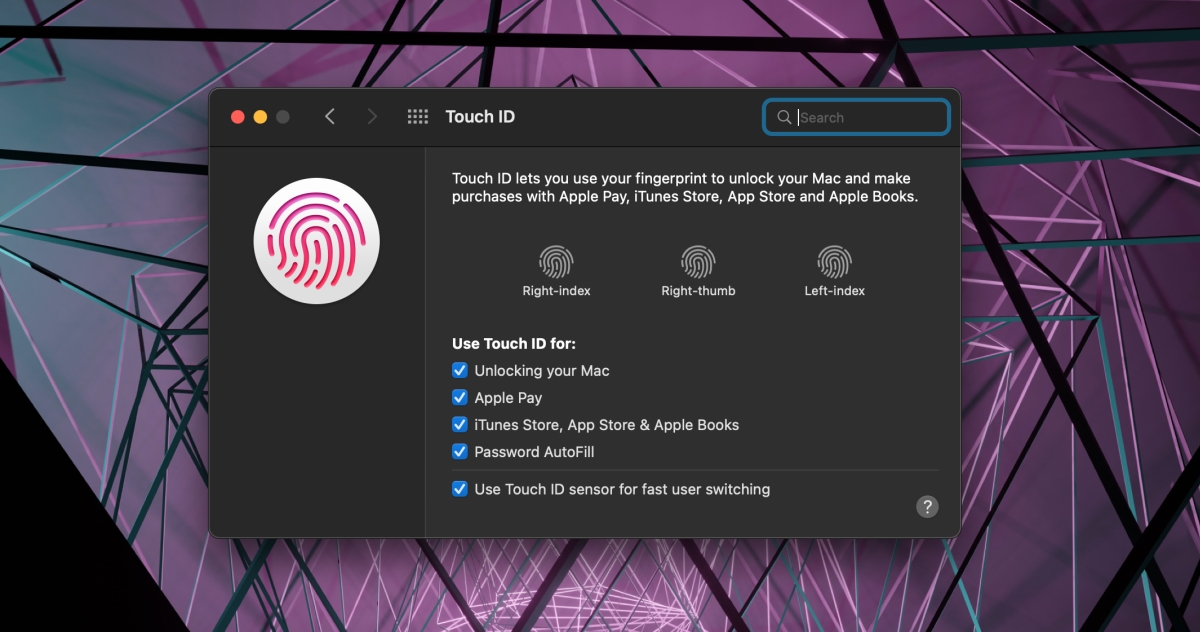Select the Right-index fingerprint icon

coord(556,262)
